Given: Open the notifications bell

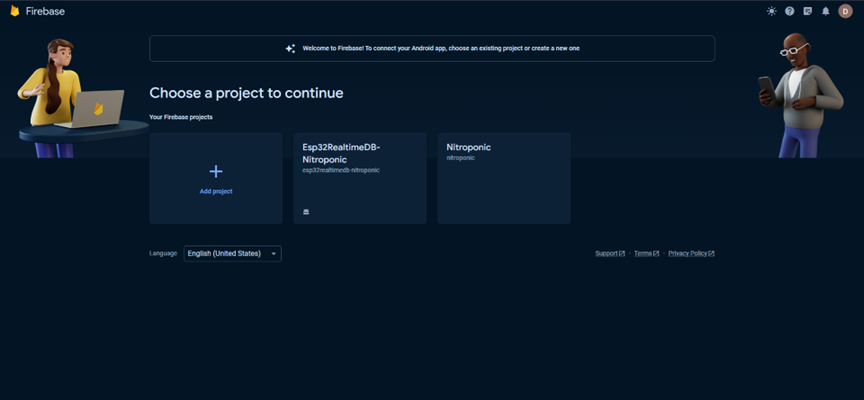Looking at the screenshot, I should pyautogui.click(x=825, y=11).
